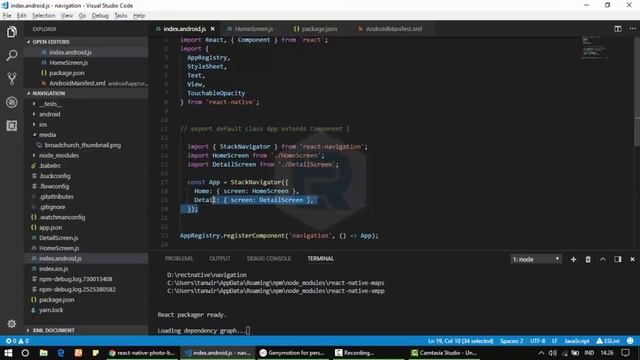
Task: Open the File menu
Action: (7, 16)
